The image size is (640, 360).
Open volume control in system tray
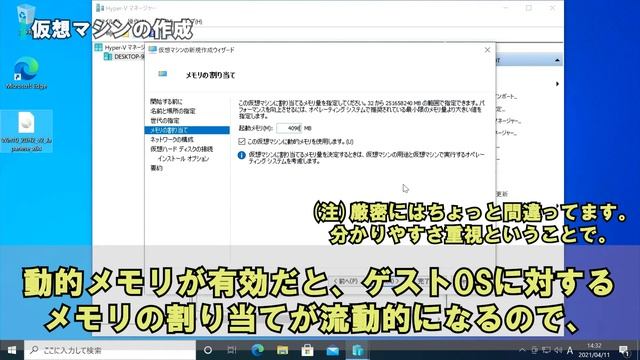coord(558,350)
